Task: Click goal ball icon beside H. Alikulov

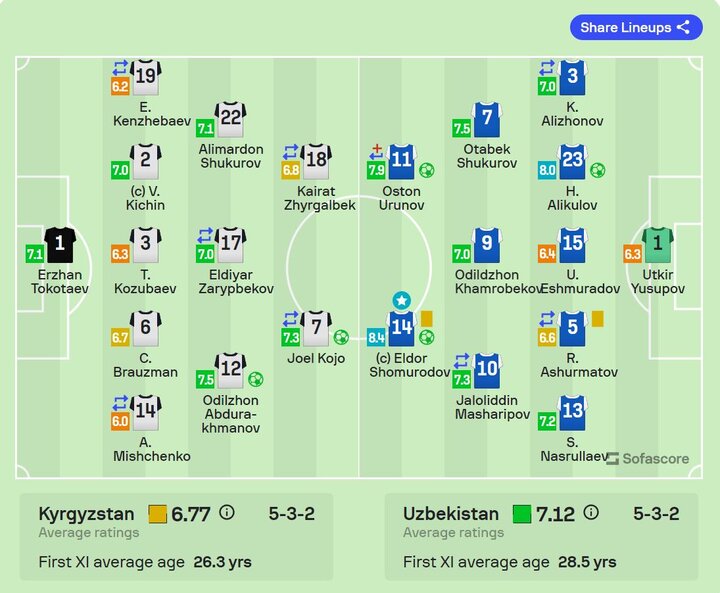Action: click(x=597, y=170)
